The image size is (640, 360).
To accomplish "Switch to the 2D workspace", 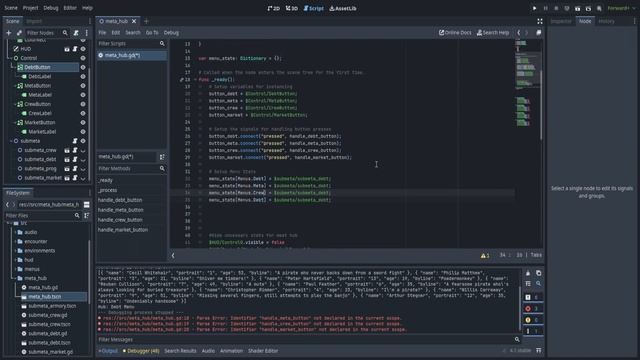I will 273,8.
